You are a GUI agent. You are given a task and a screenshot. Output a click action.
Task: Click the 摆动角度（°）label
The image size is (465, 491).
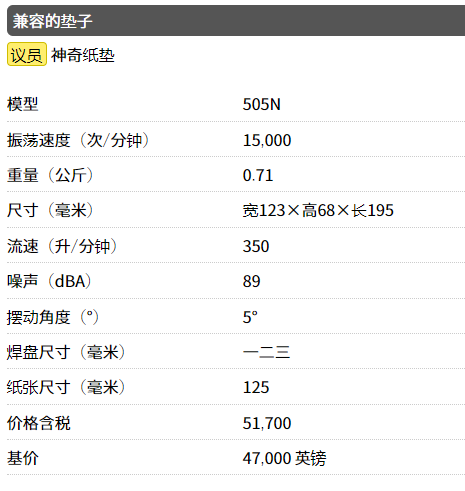click(x=53, y=317)
